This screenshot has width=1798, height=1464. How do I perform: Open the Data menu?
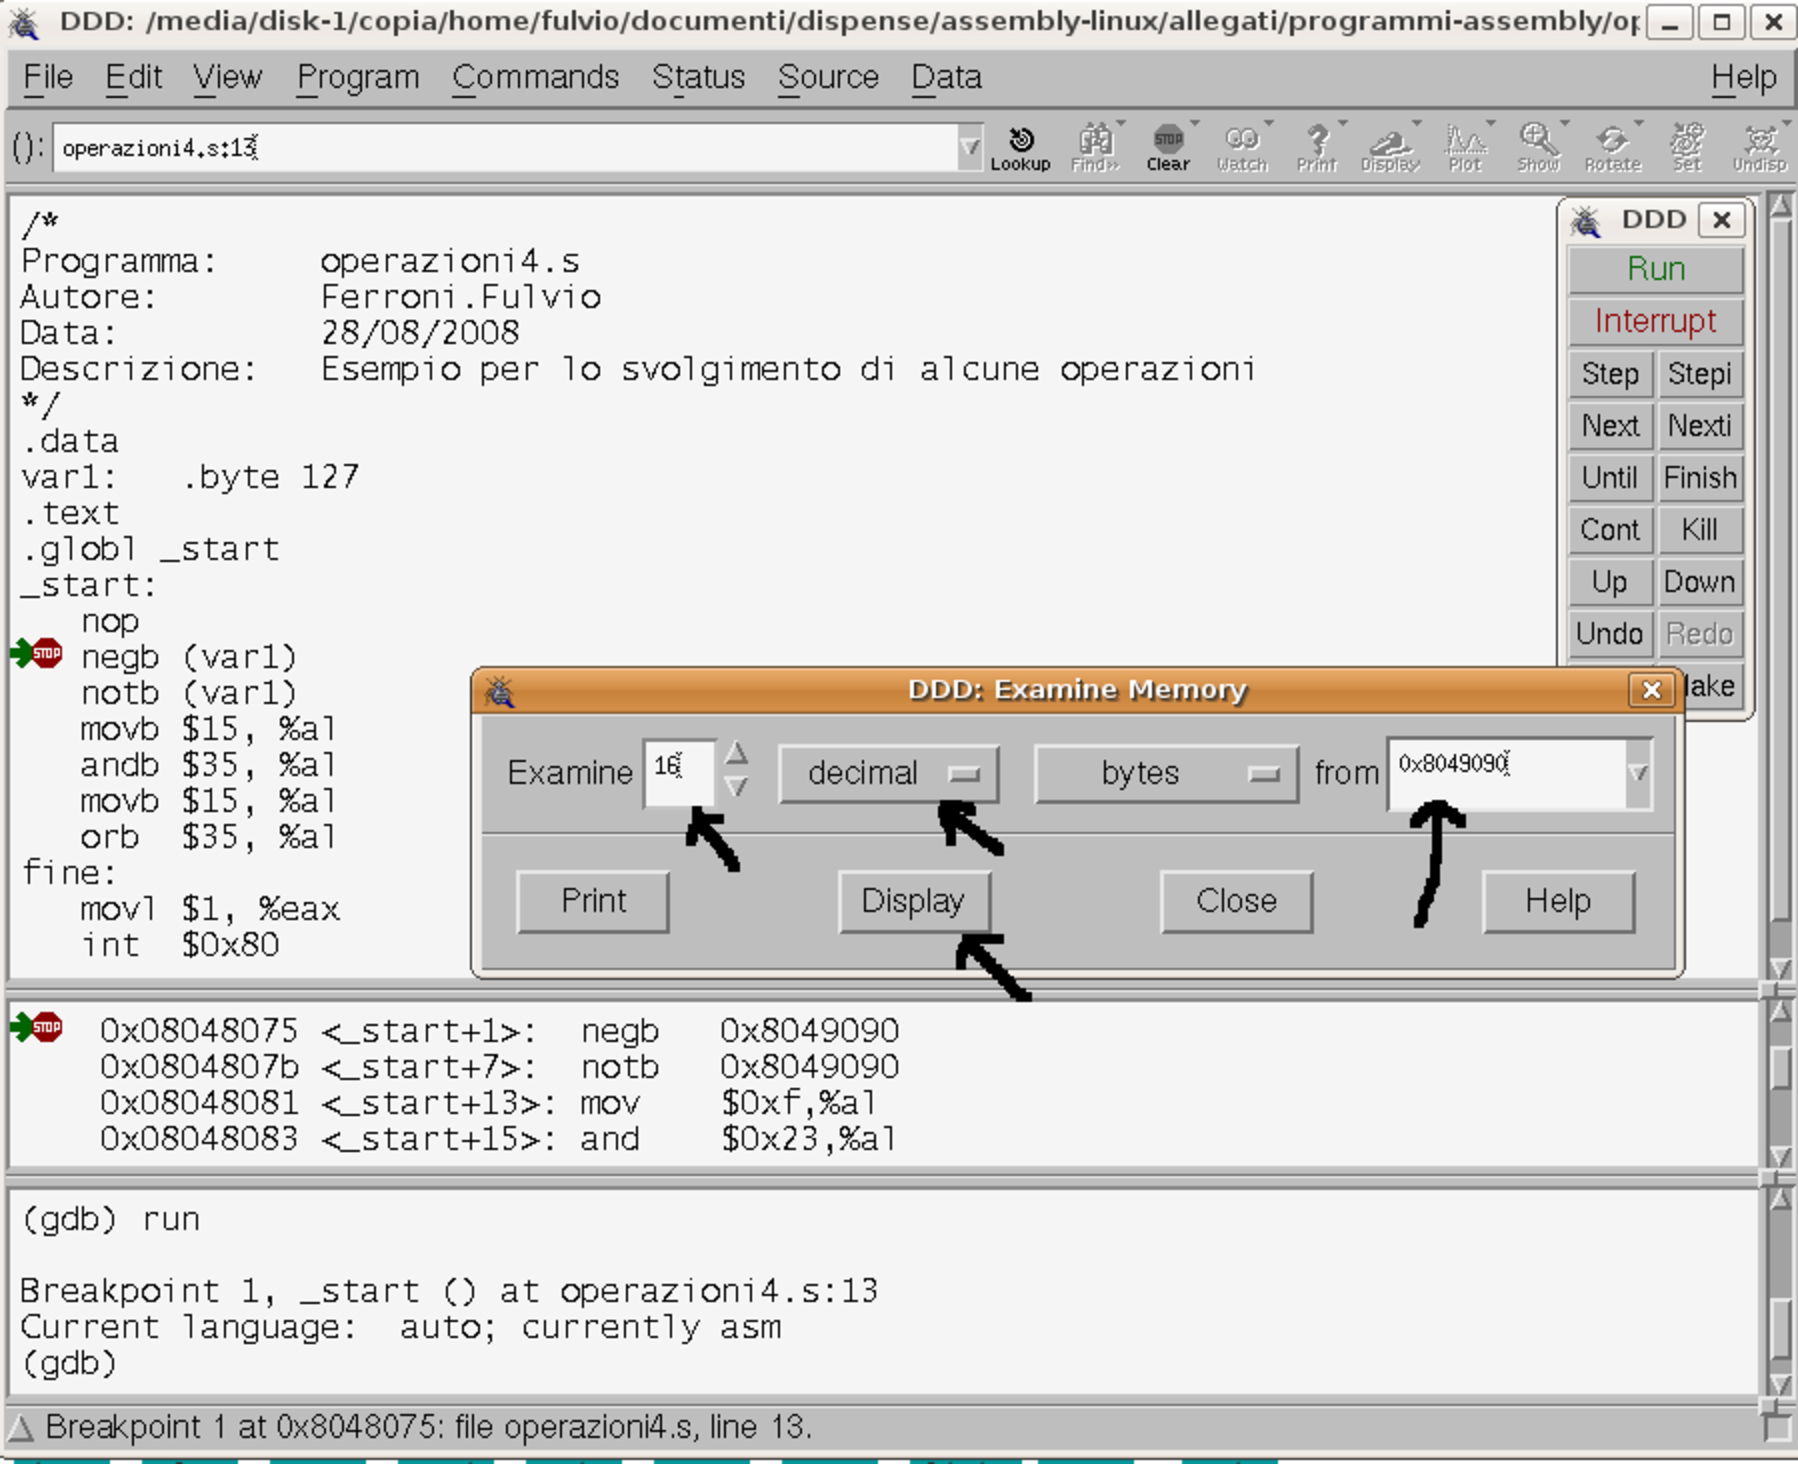946,77
